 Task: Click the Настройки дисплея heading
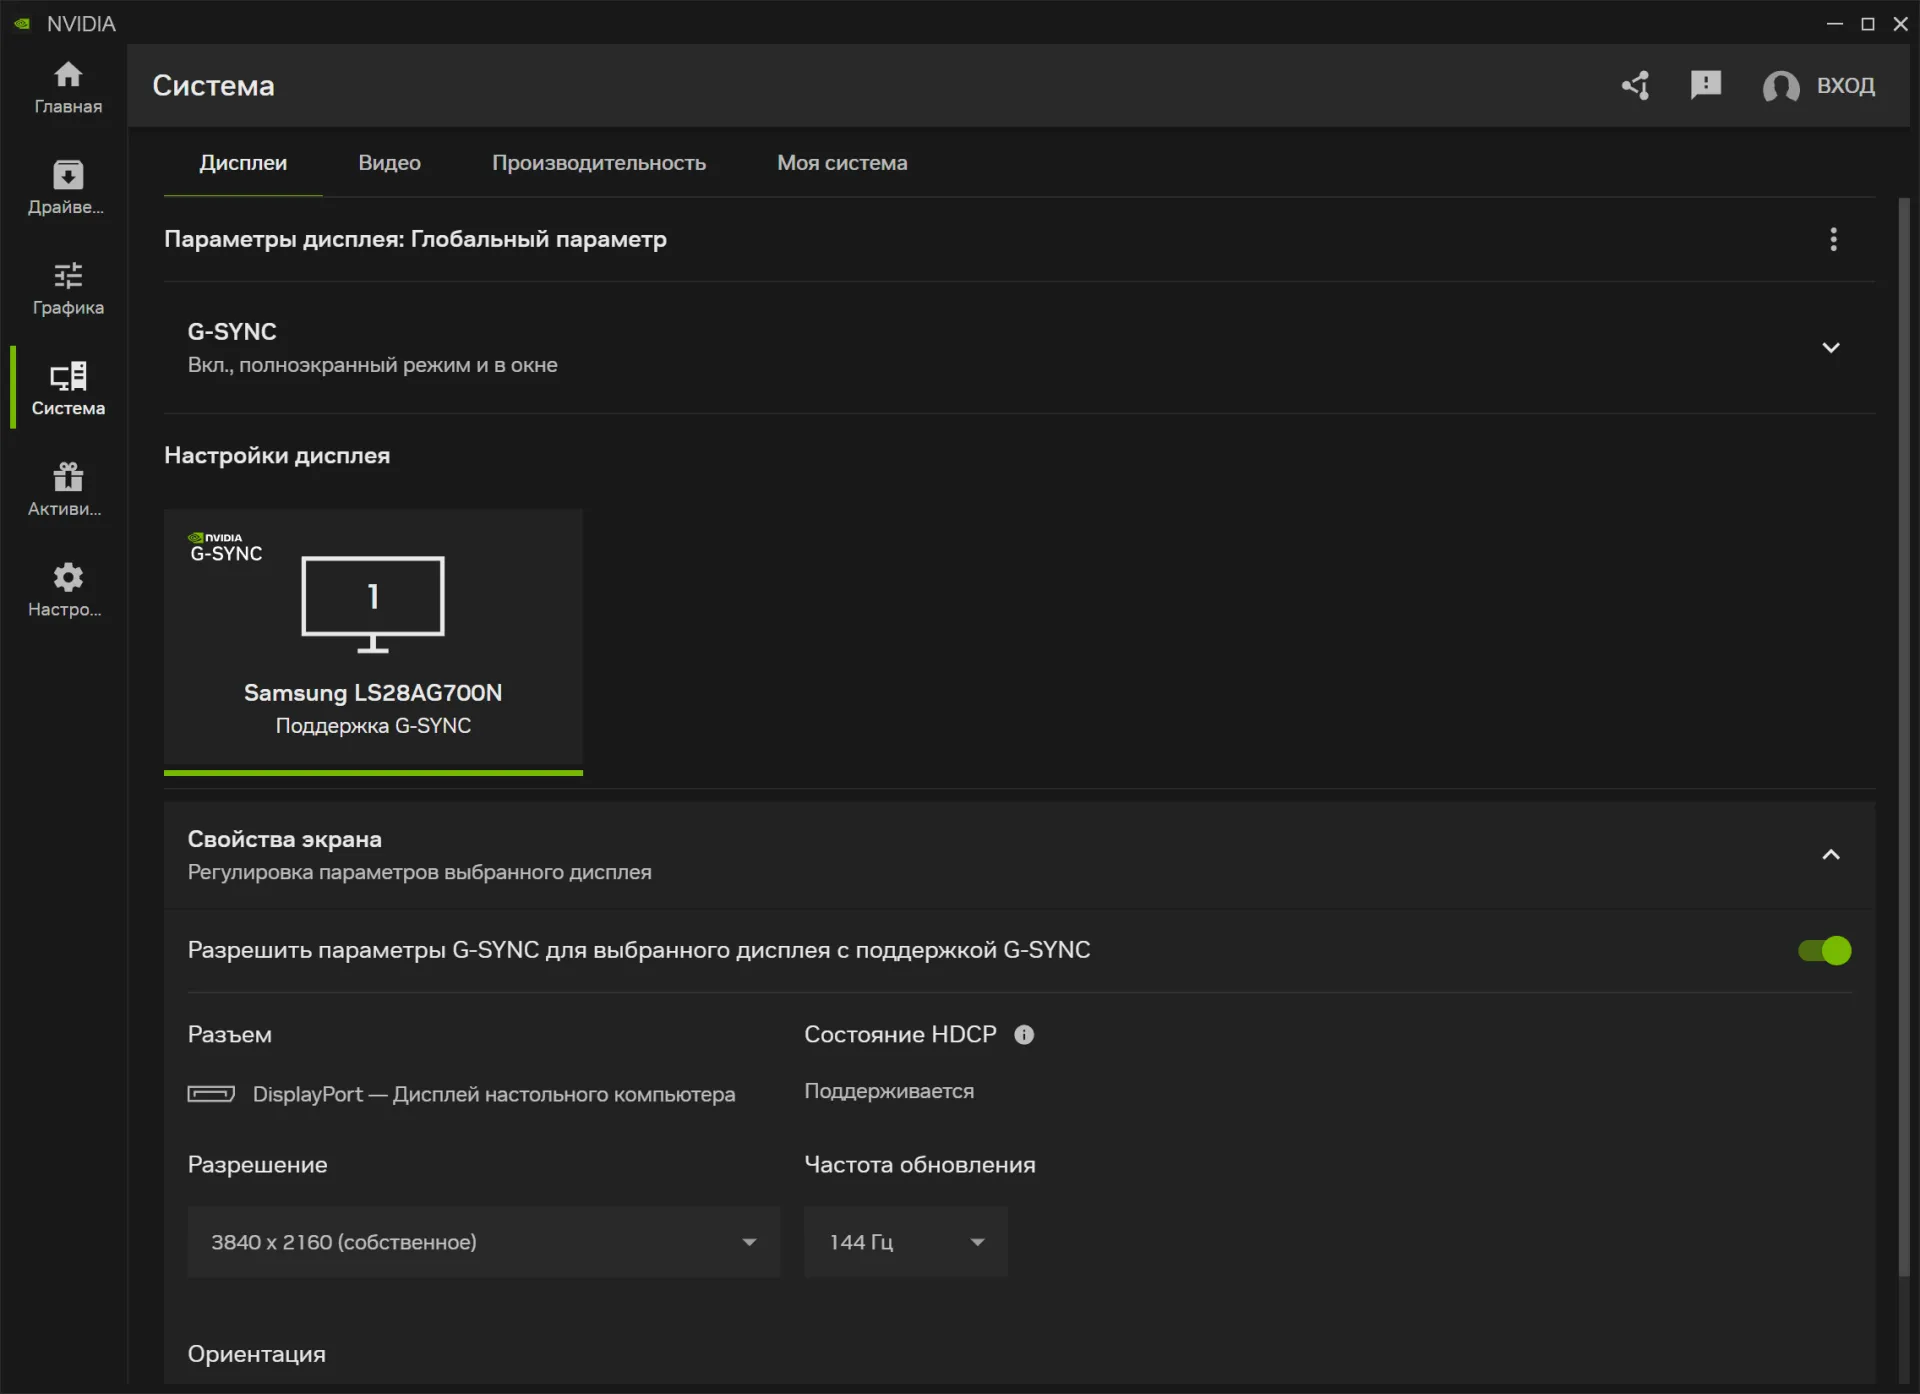(x=277, y=456)
